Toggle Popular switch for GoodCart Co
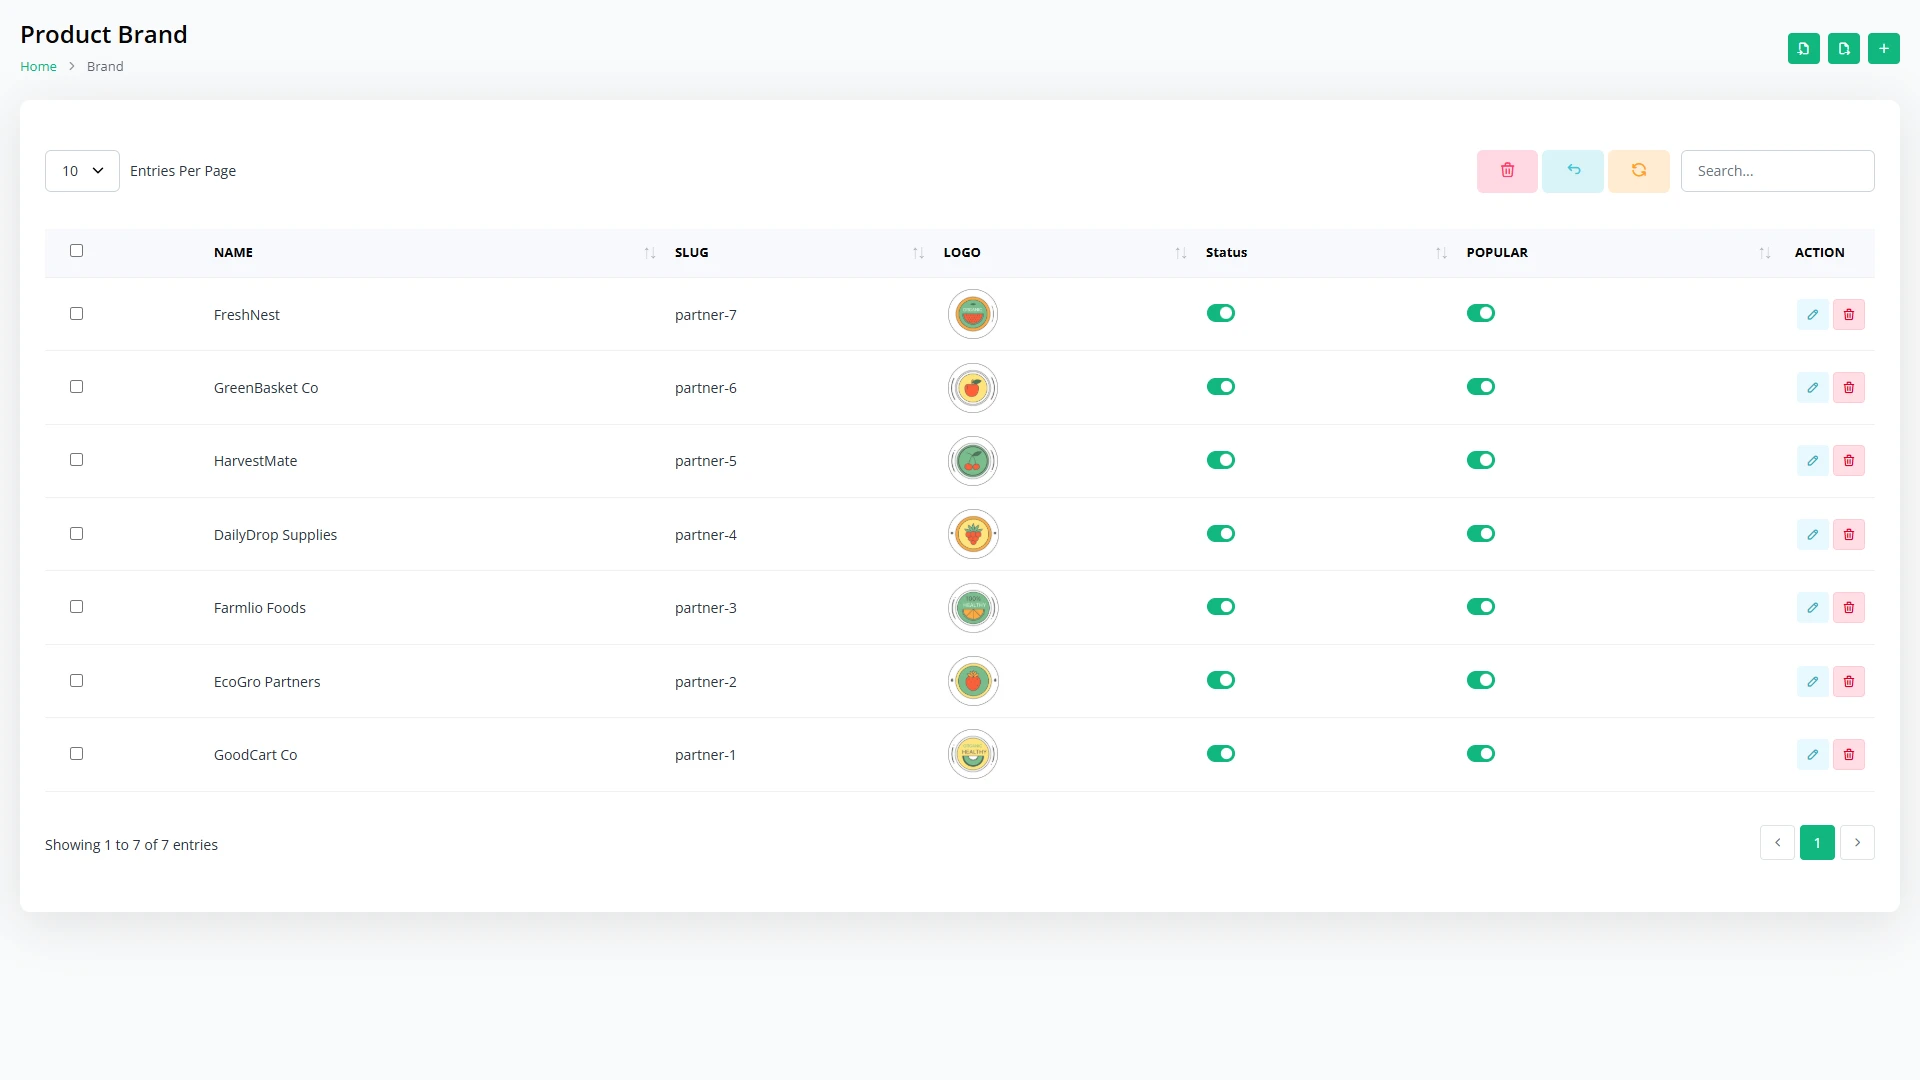 coord(1481,754)
